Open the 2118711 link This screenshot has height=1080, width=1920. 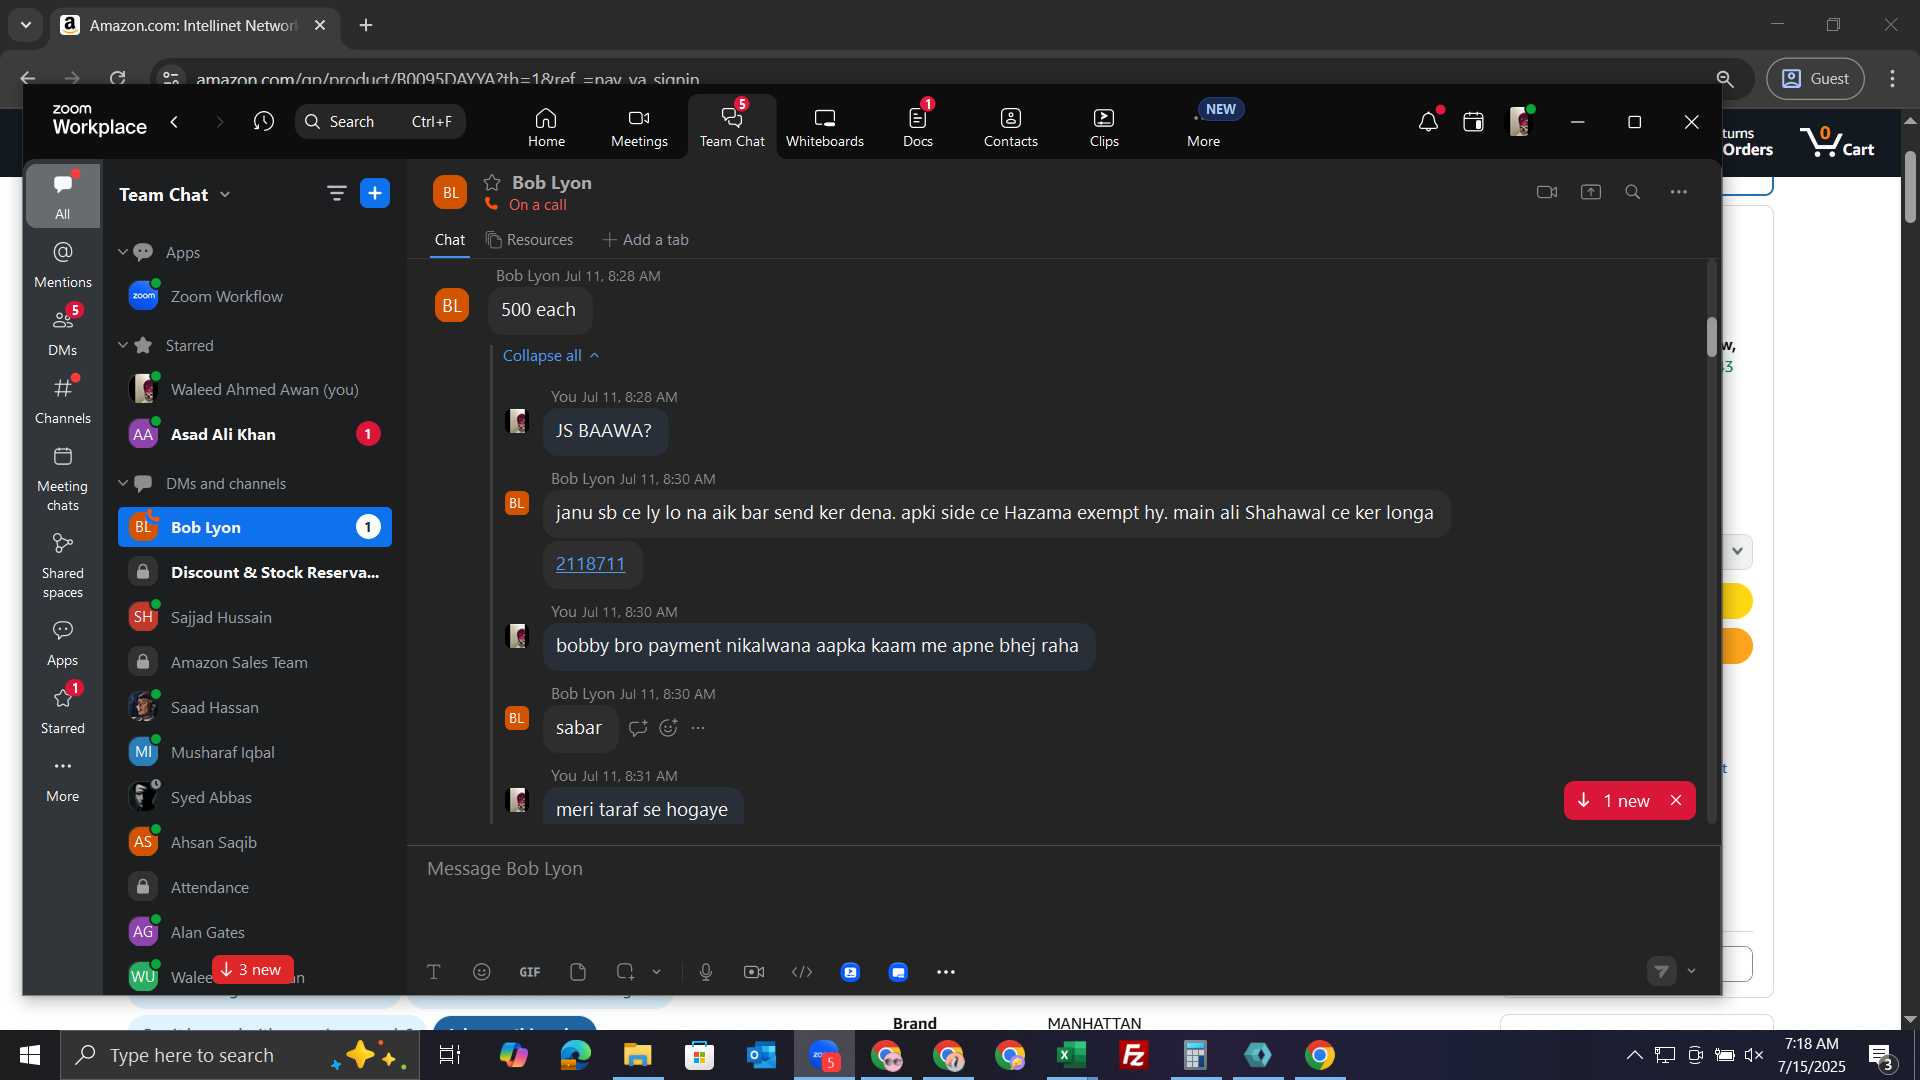pos(590,564)
